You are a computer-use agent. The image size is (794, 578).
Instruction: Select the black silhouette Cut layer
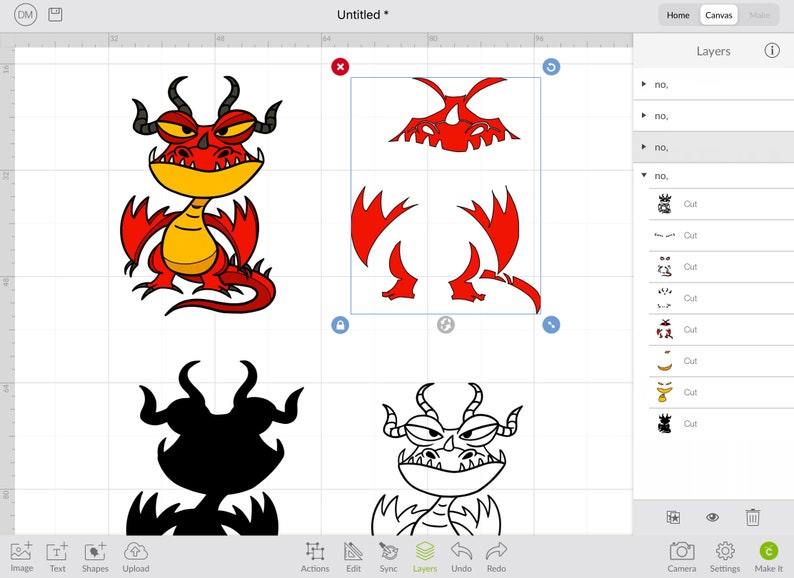pos(721,424)
